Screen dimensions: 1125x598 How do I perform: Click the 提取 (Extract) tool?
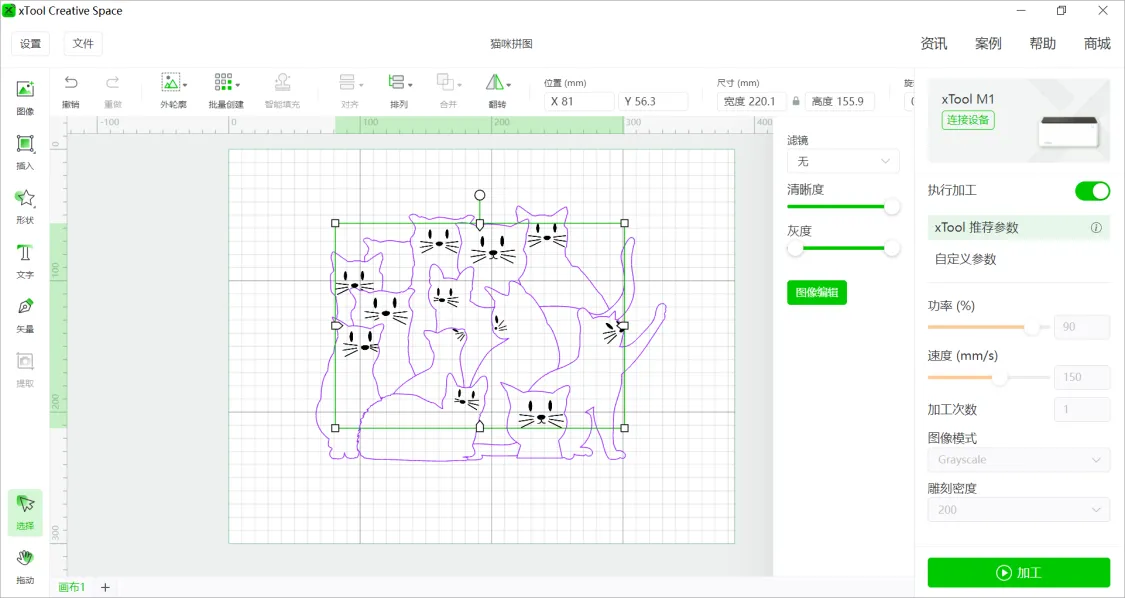pyautogui.click(x=25, y=370)
